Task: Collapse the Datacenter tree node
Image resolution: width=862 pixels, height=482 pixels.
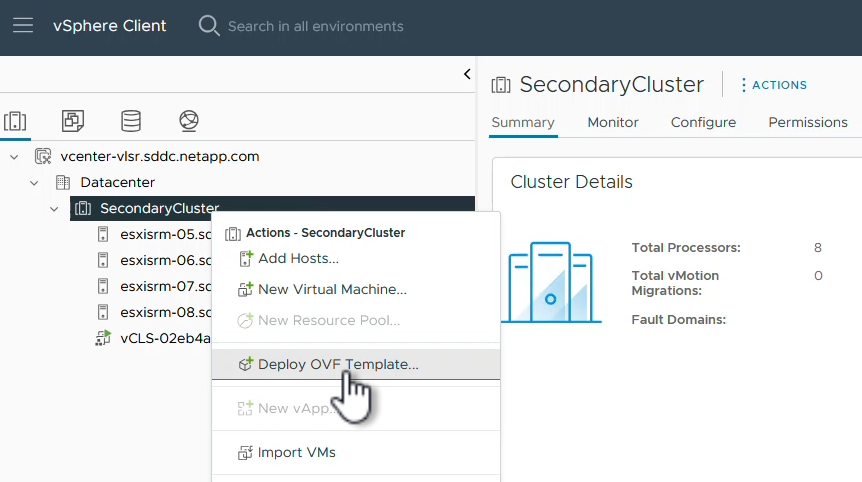Action: (34, 183)
